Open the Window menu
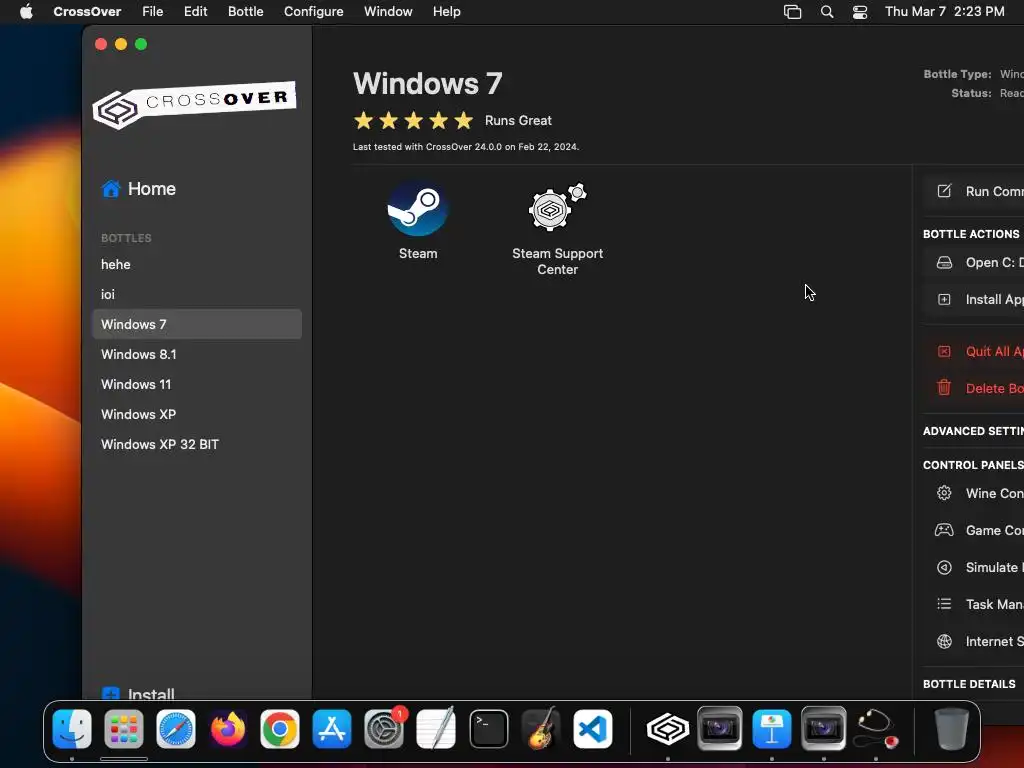 (388, 12)
